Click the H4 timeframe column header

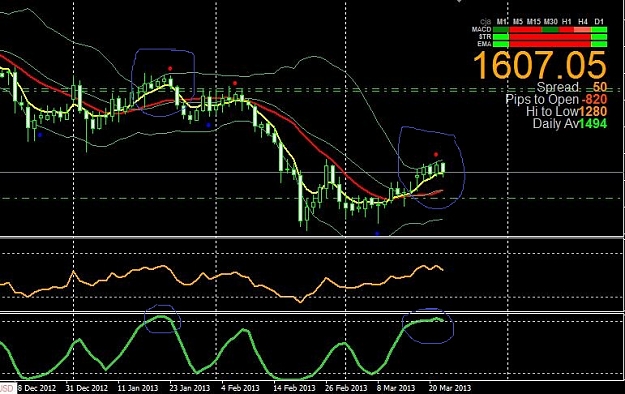tap(583, 22)
